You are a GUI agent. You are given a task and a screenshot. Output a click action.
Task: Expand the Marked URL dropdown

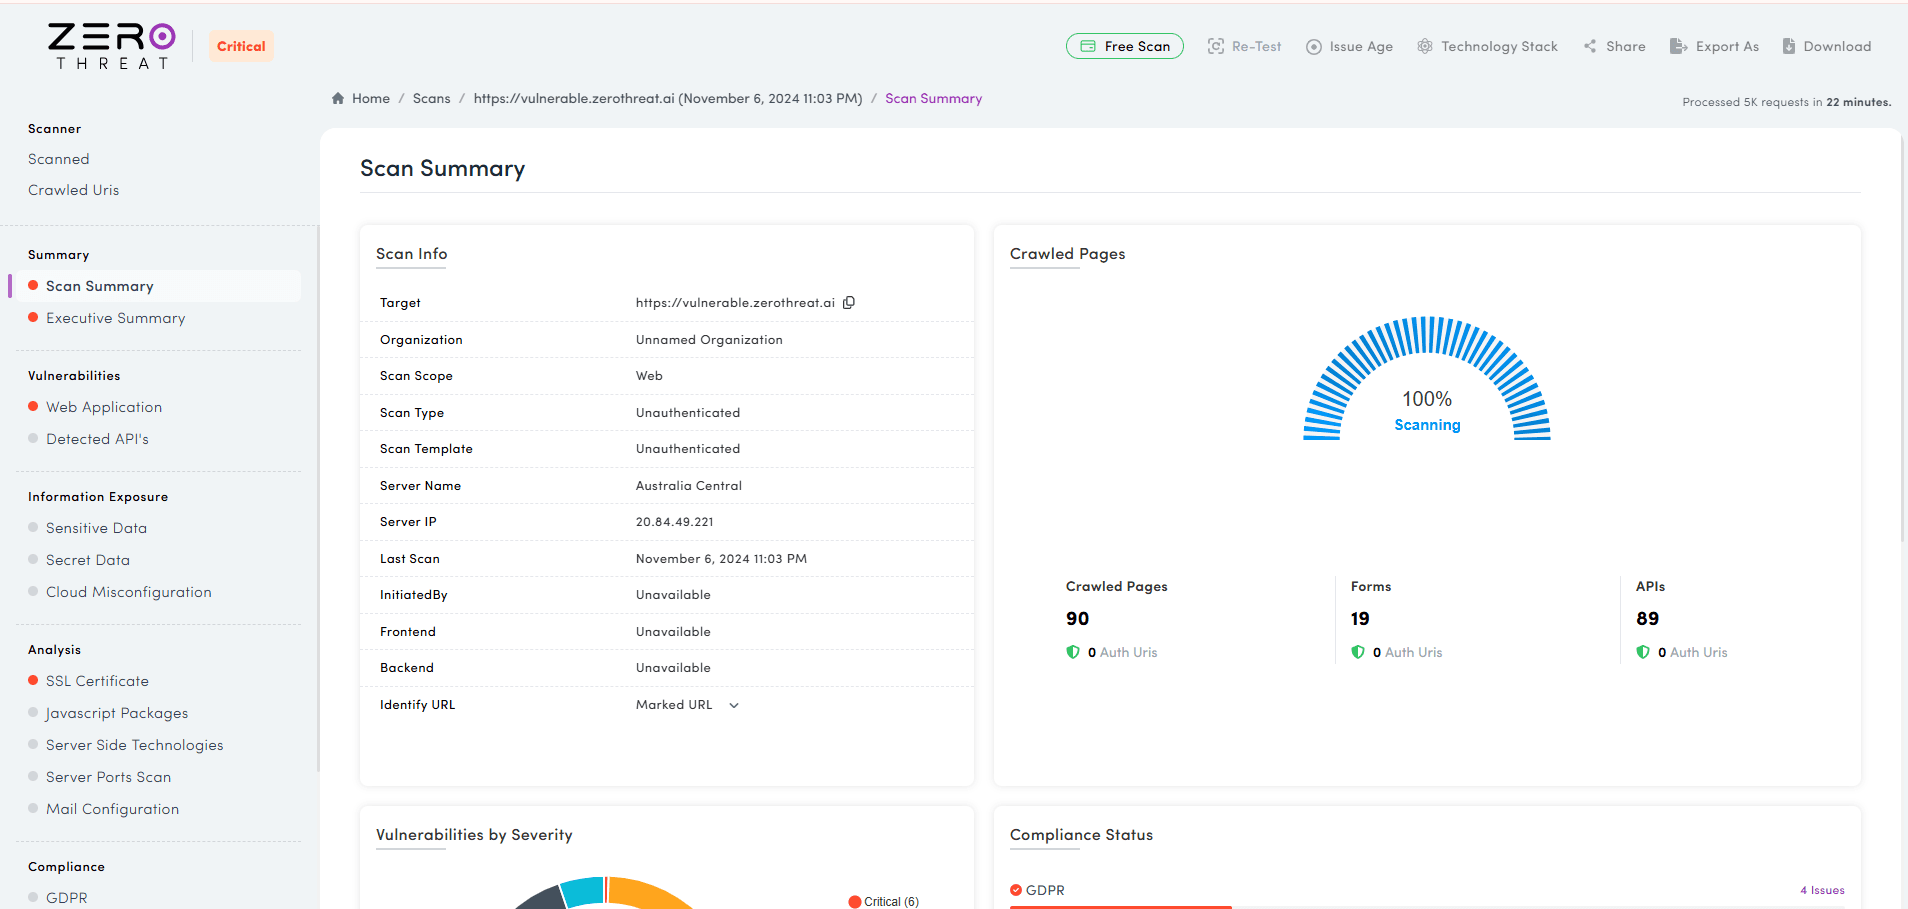pyautogui.click(x=688, y=705)
